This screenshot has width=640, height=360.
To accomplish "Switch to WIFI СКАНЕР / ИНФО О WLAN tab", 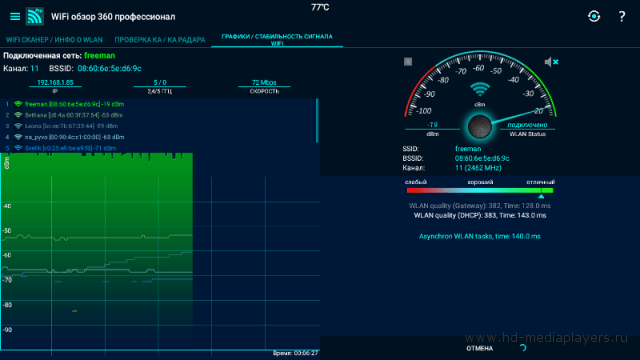I will 54,40.
